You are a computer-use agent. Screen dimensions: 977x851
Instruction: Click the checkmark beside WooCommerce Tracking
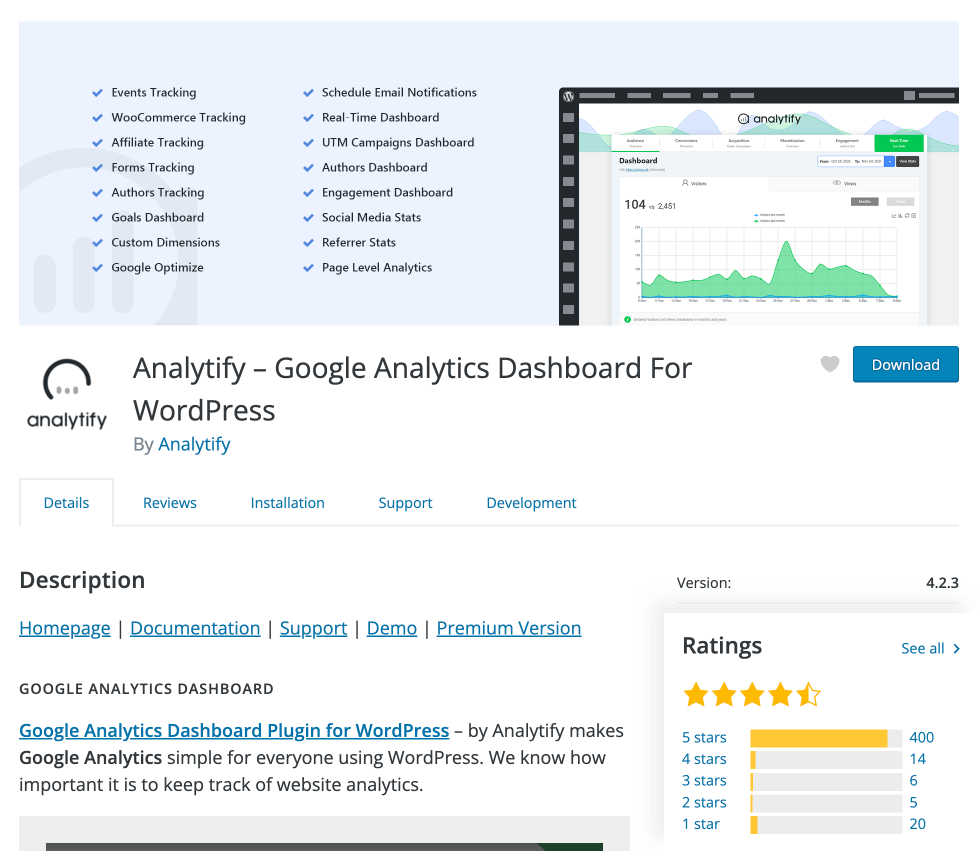[97, 117]
